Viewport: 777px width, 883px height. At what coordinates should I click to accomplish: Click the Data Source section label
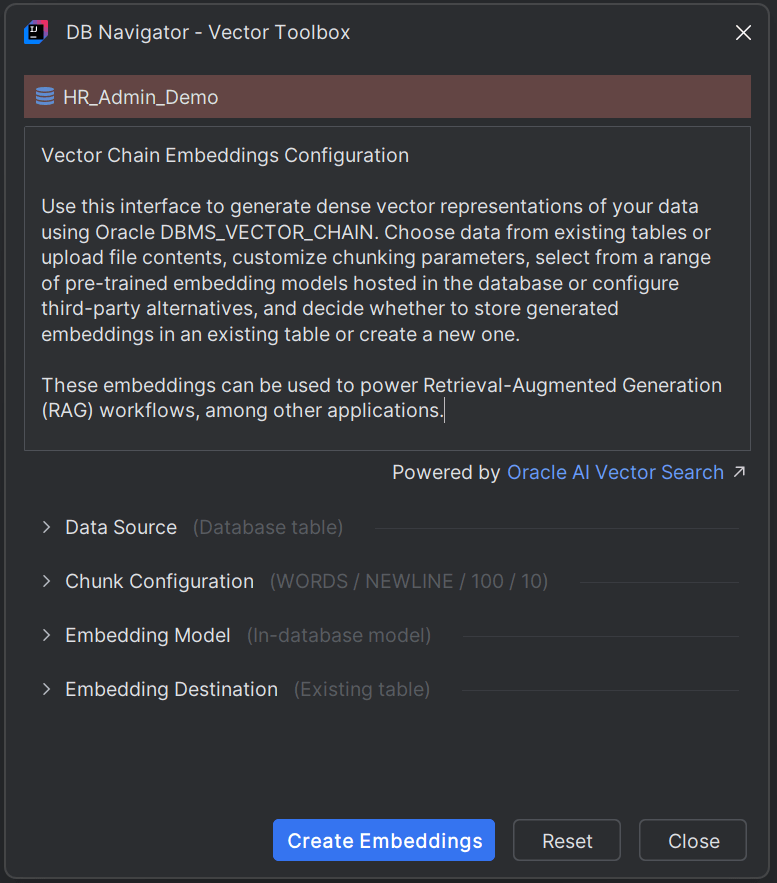[120, 526]
